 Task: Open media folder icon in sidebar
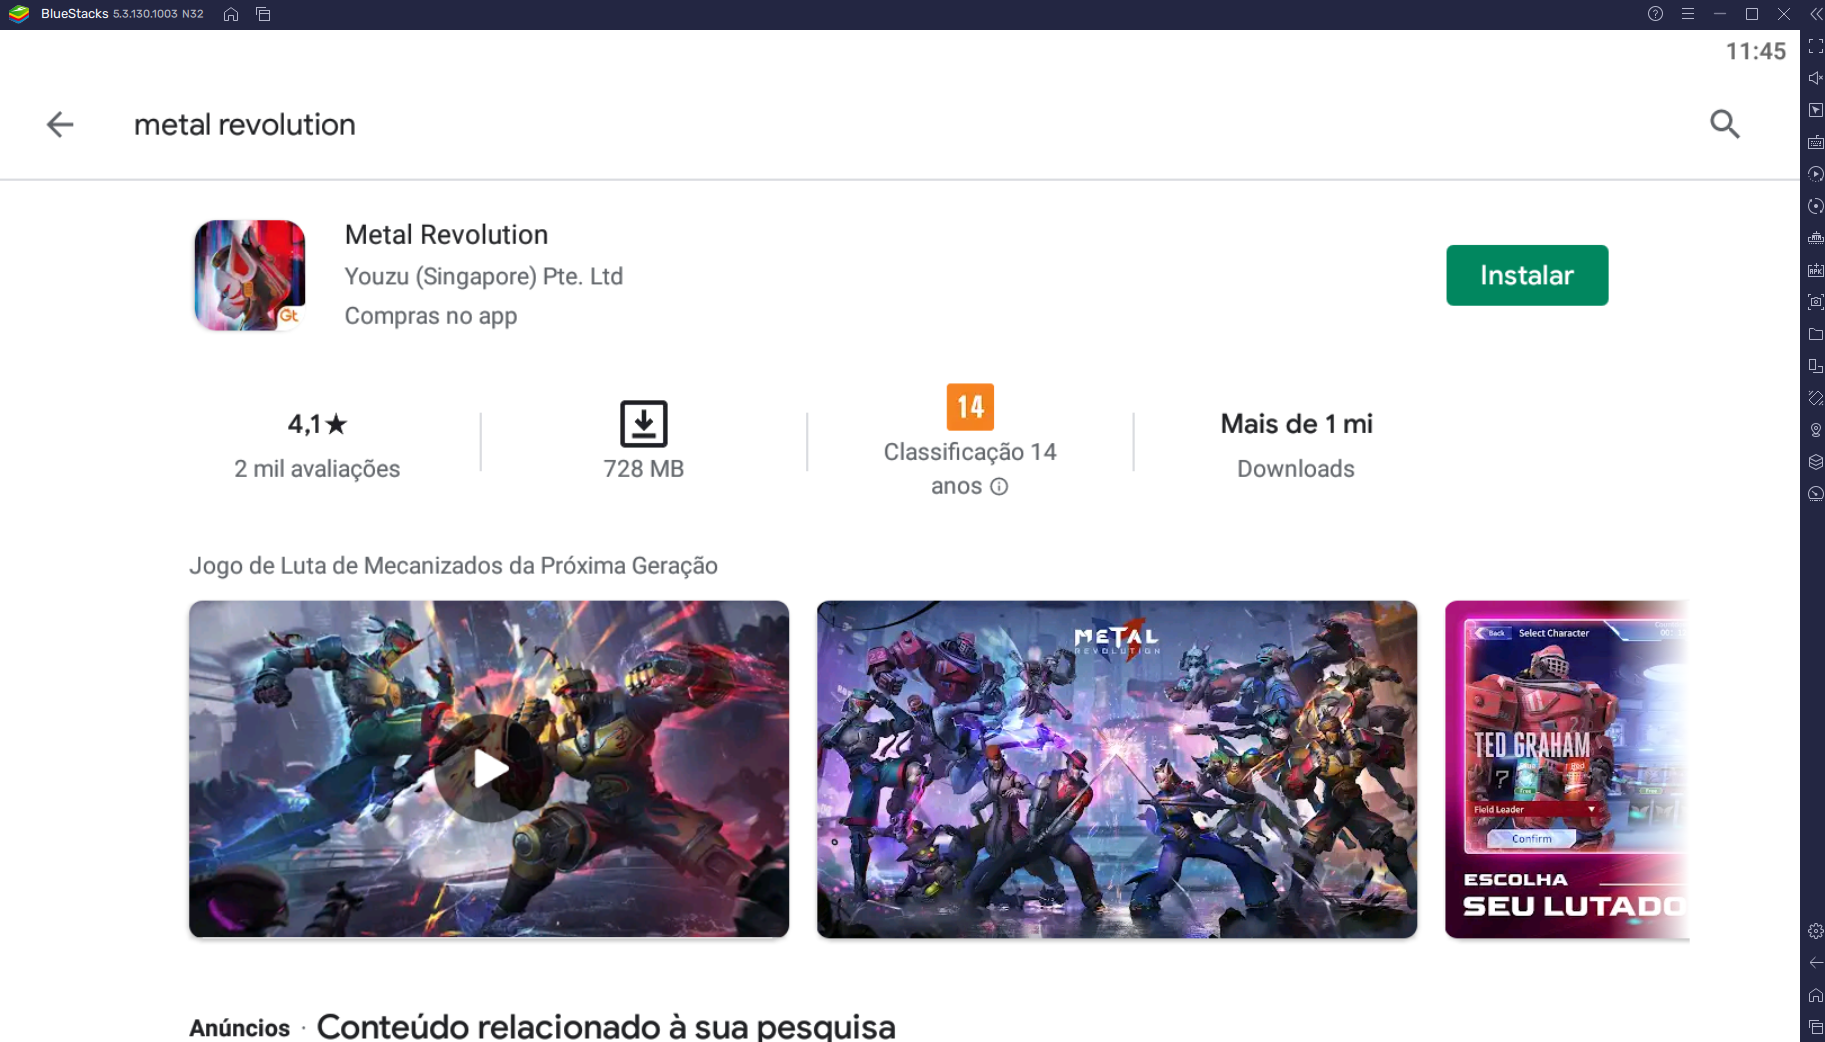point(1815,334)
